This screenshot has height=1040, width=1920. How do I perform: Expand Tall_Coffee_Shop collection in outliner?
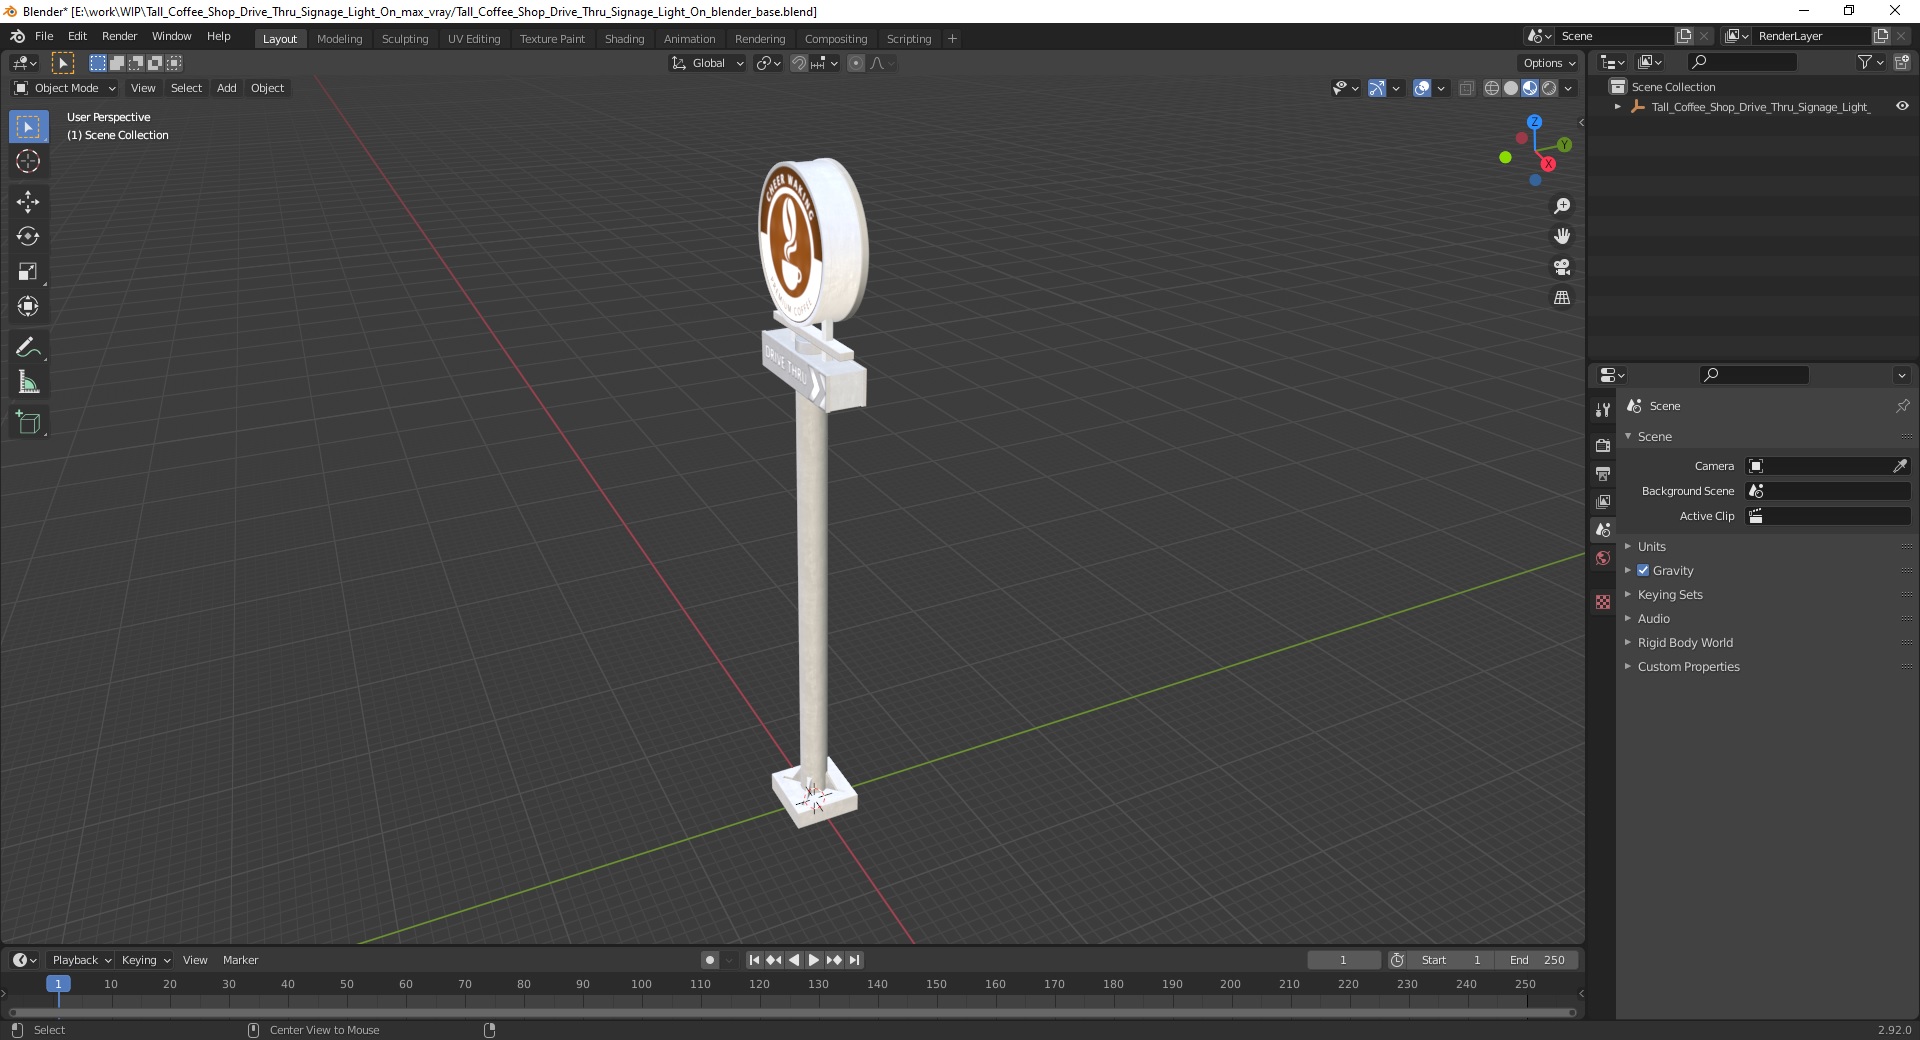pos(1618,106)
